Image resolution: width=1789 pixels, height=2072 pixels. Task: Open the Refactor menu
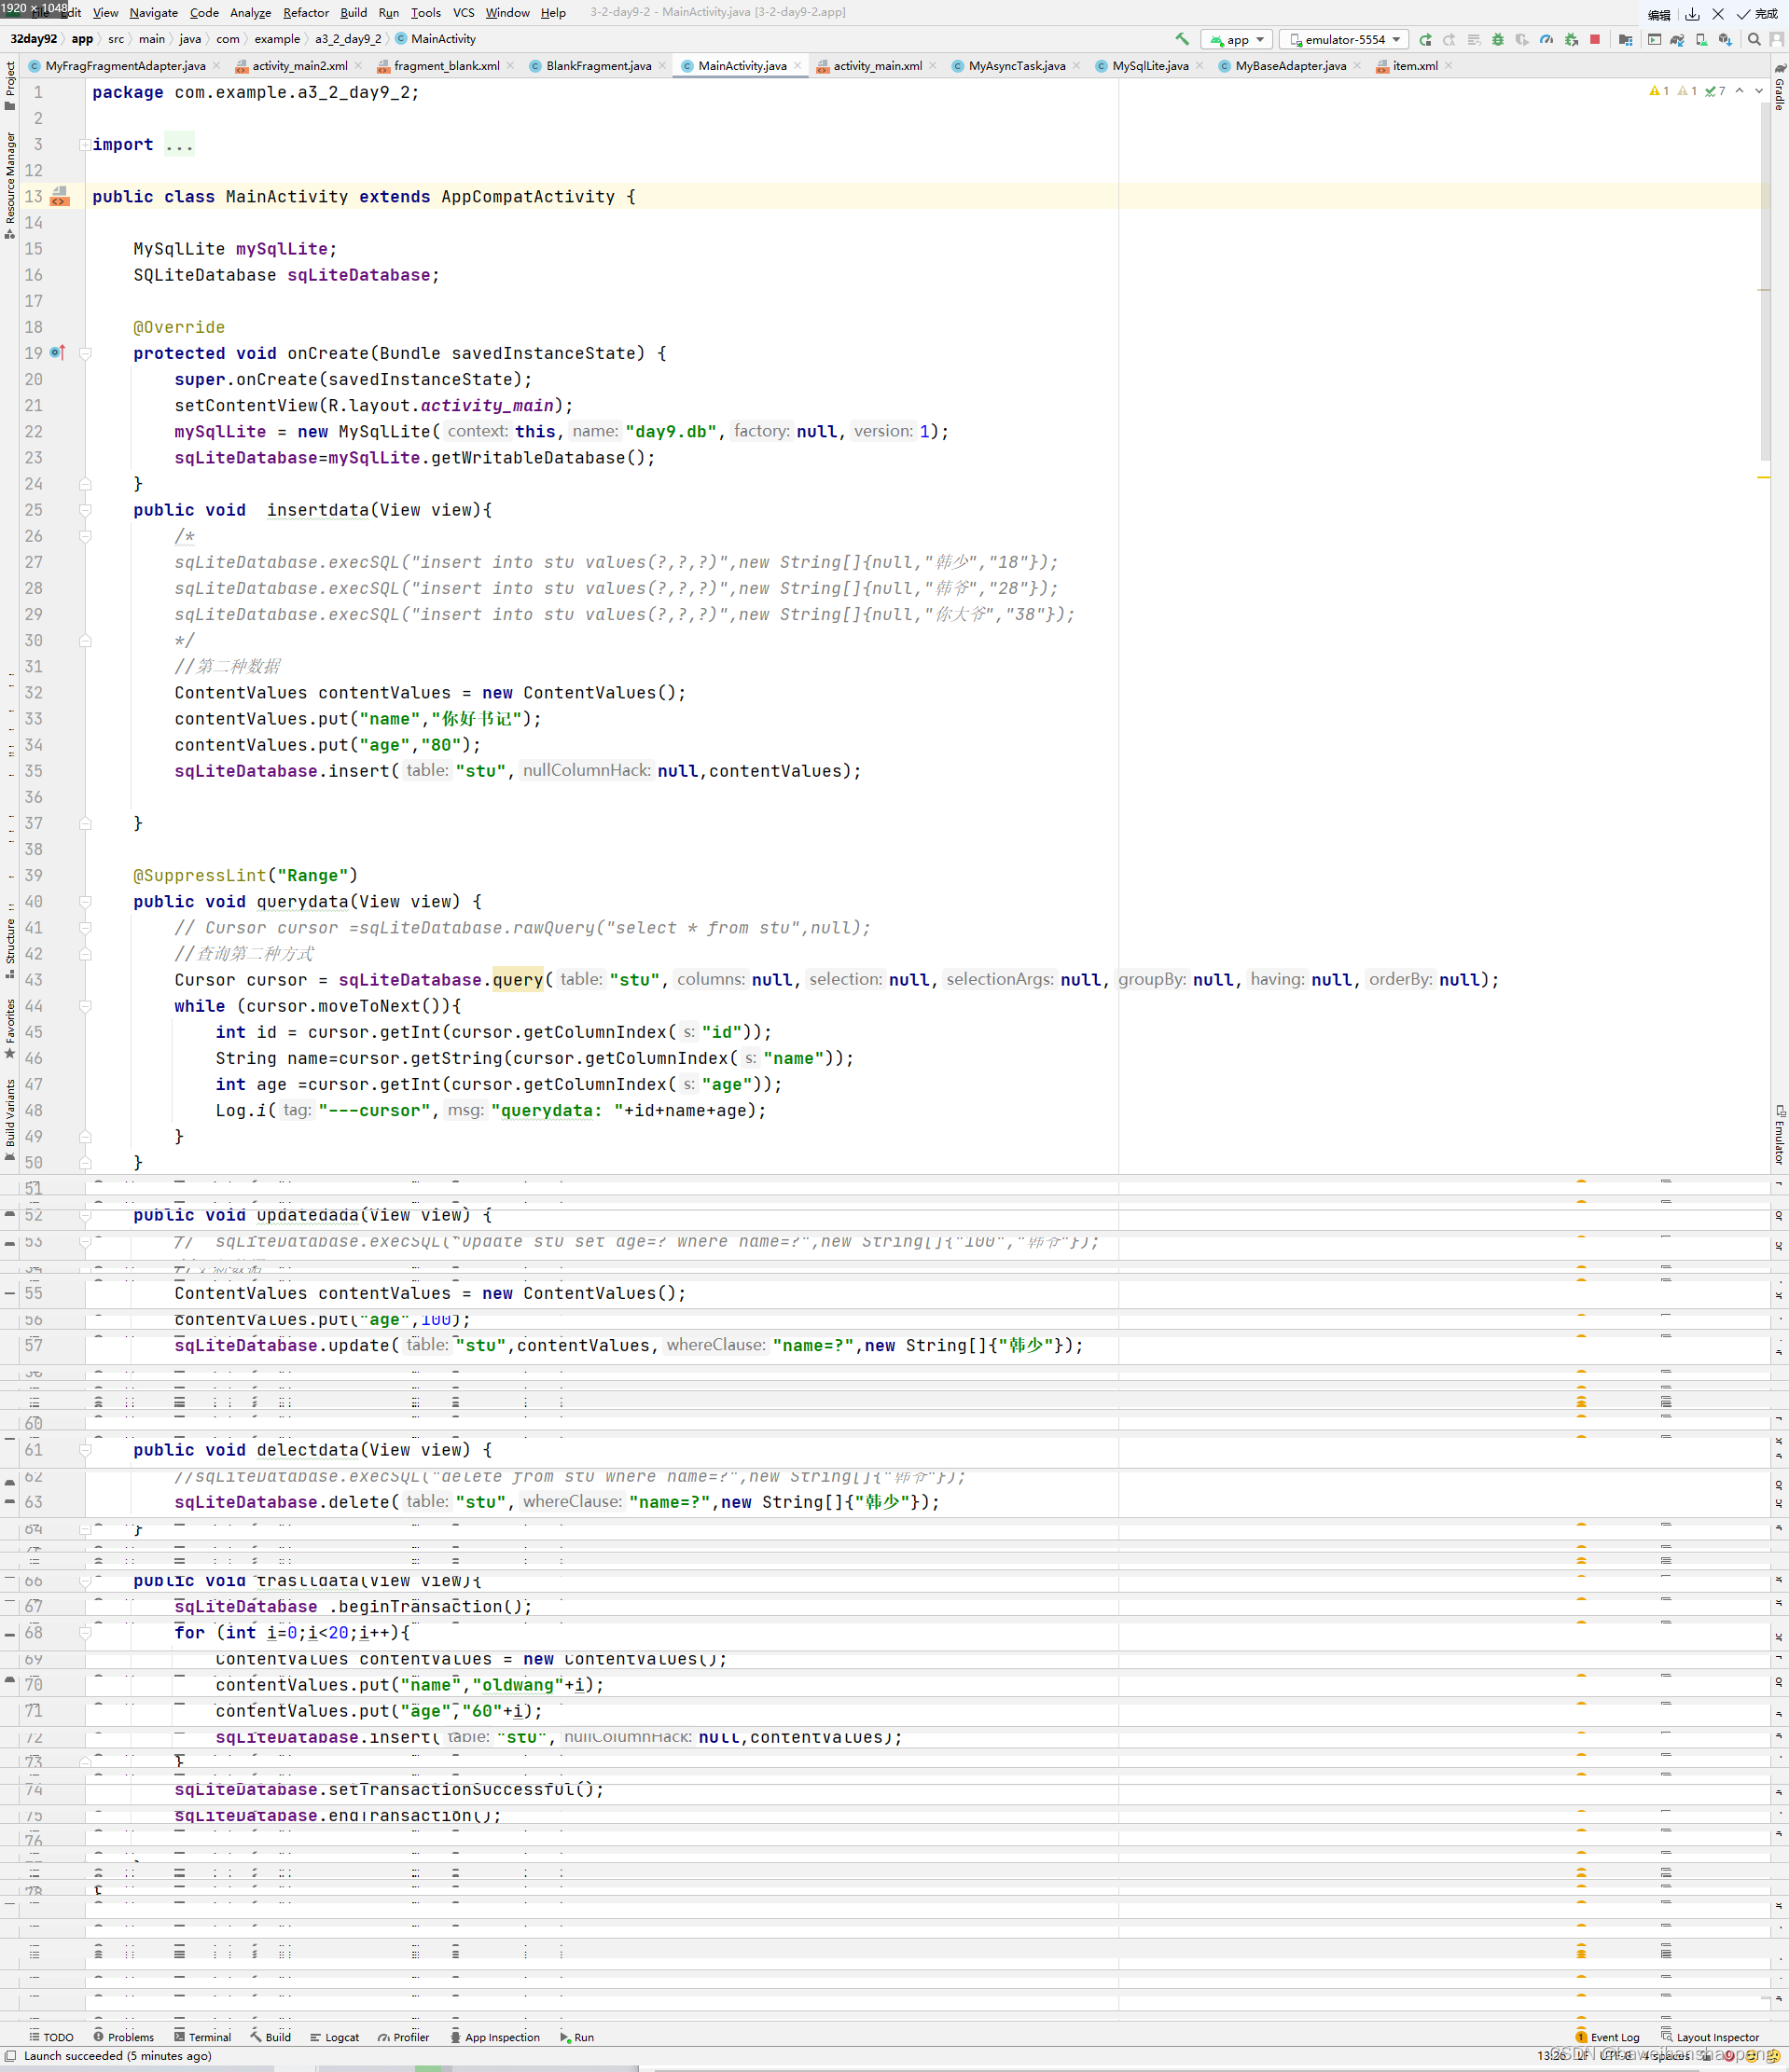[305, 13]
